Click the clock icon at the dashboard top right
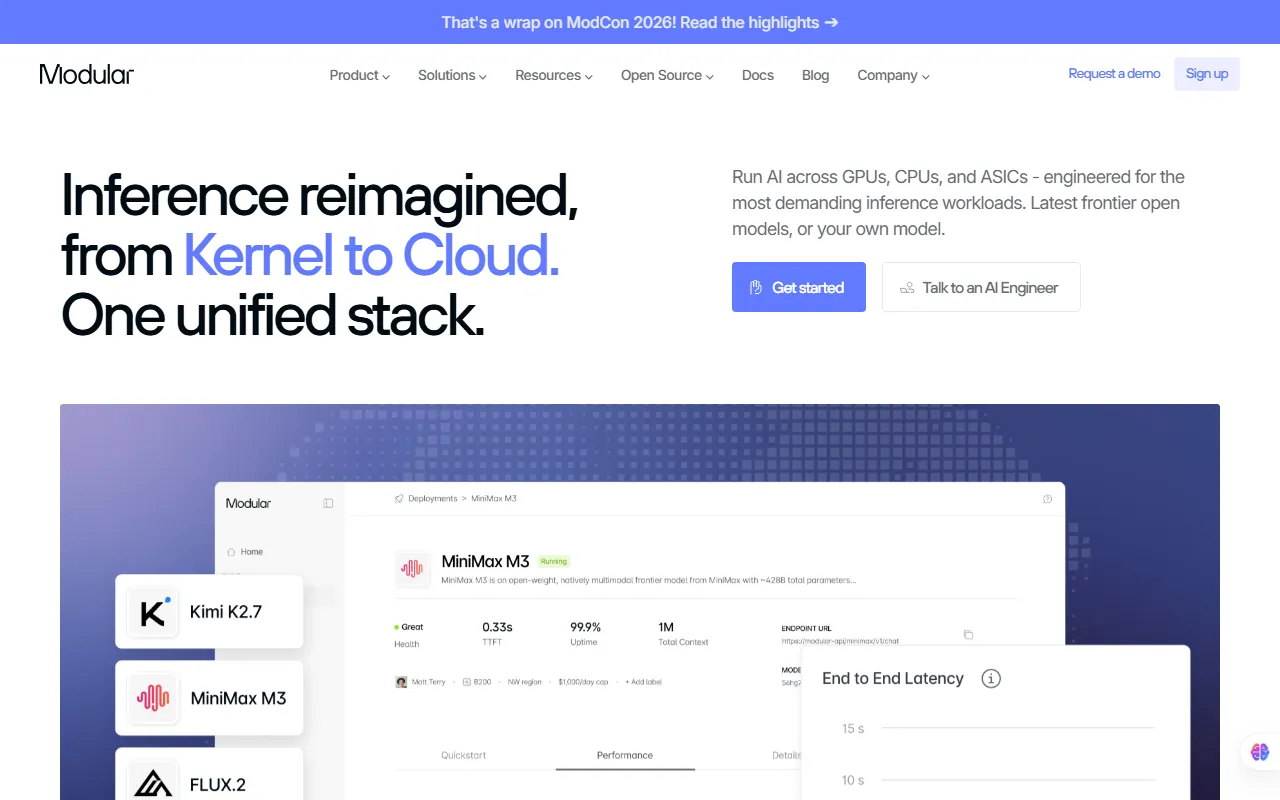Viewport: 1280px width, 800px height. 1047,498
